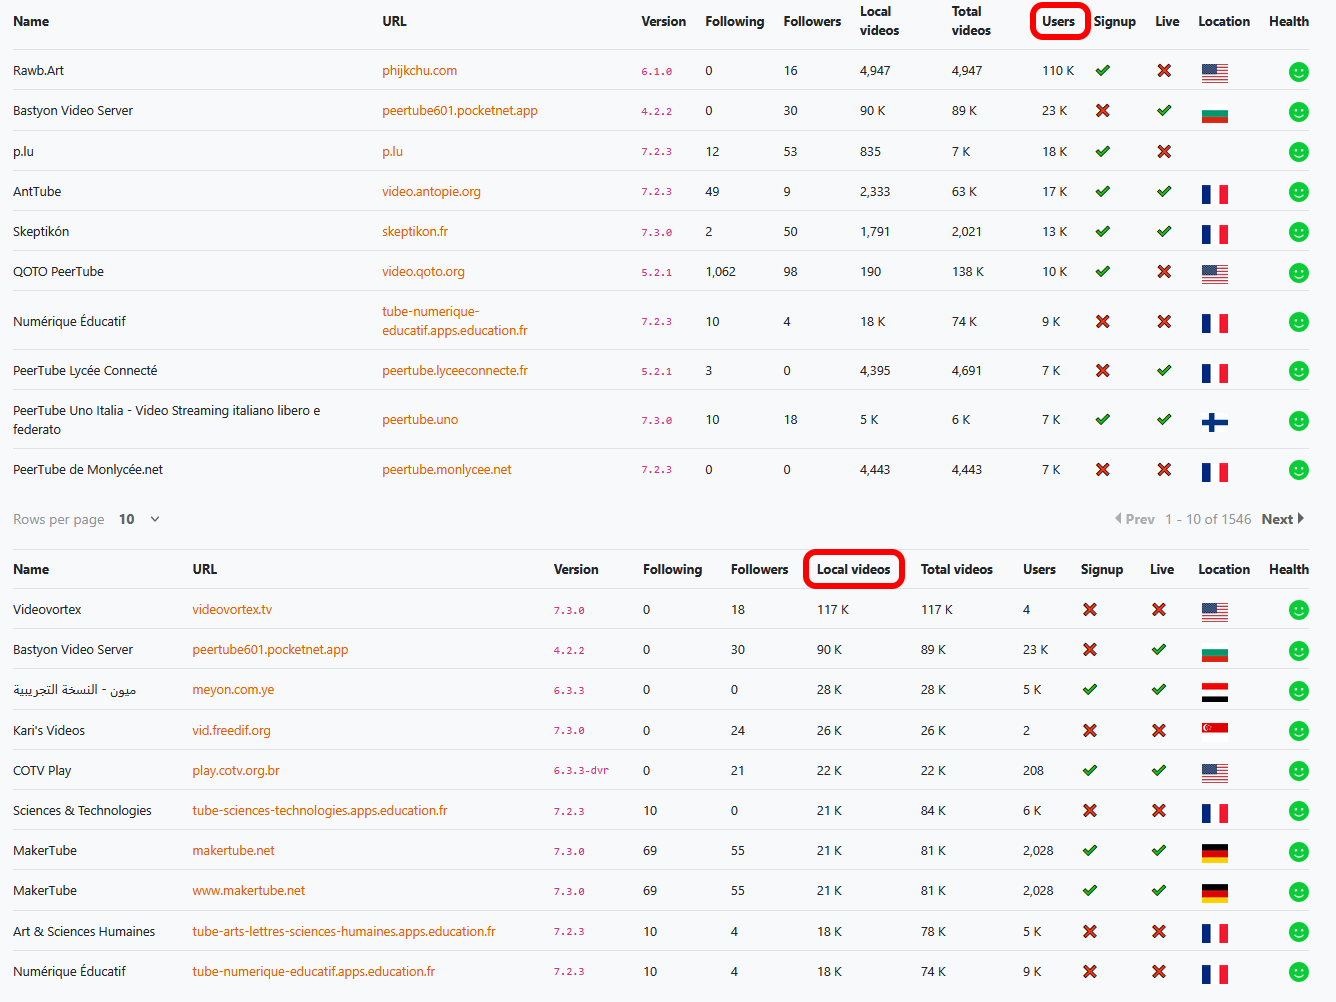Sort top table by Followers header
The image size is (1336, 1002).
coord(812,21)
